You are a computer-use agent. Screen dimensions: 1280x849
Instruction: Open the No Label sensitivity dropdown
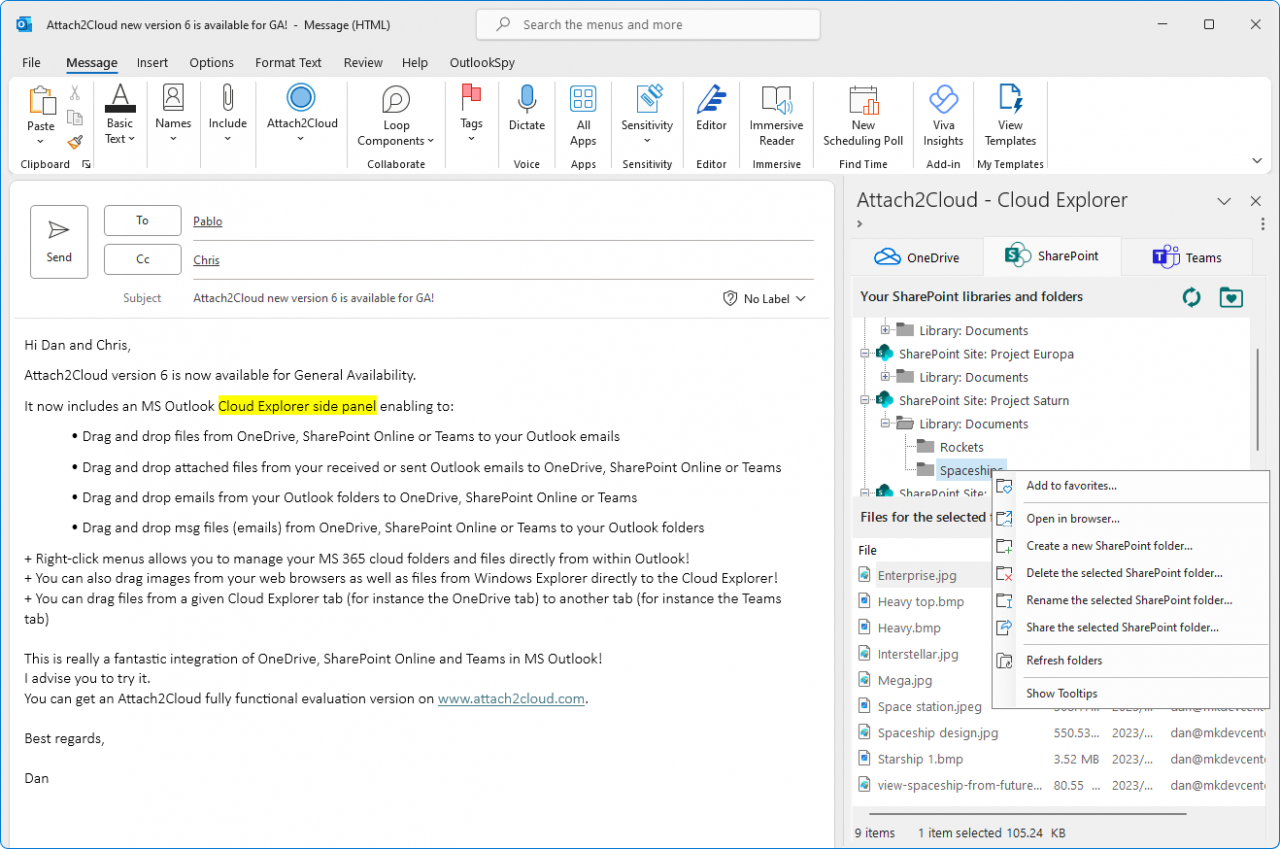(x=764, y=298)
